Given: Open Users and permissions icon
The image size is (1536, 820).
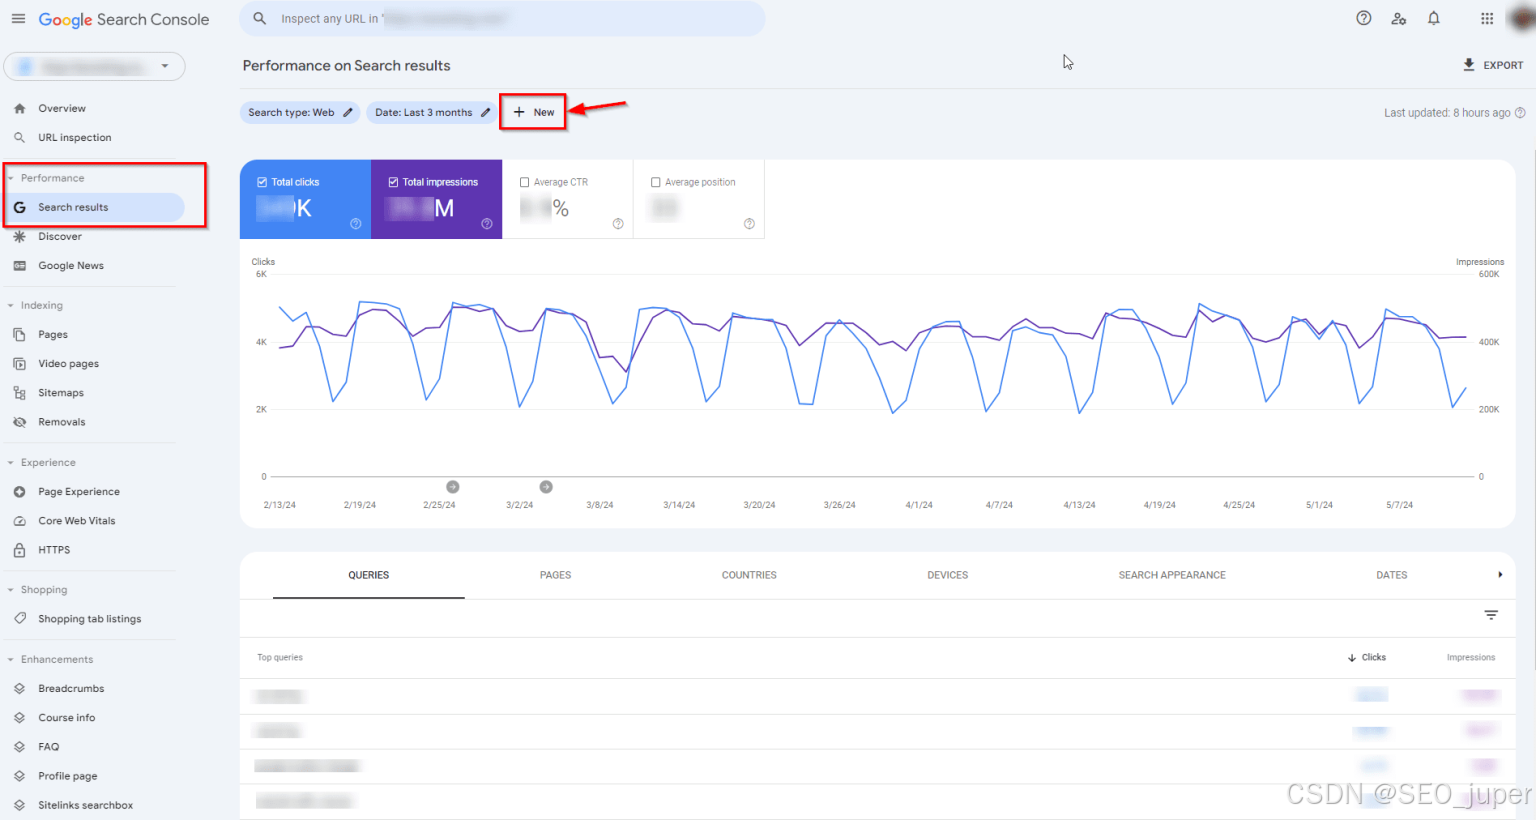Looking at the screenshot, I should pyautogui.click(x=1399, y=18).
